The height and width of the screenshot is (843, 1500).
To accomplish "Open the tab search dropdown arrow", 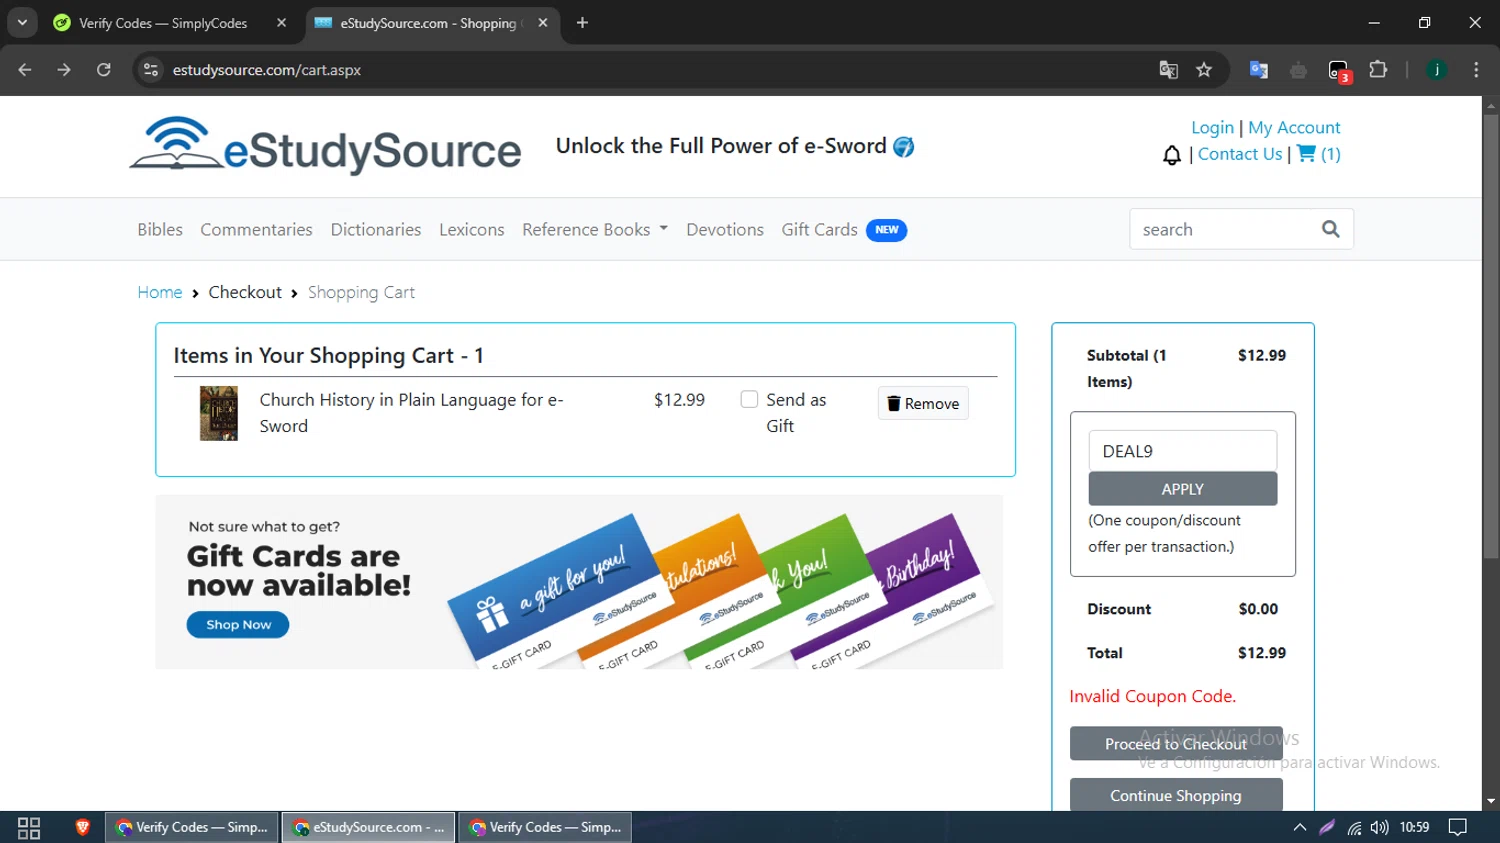I will tap(22, 23).
